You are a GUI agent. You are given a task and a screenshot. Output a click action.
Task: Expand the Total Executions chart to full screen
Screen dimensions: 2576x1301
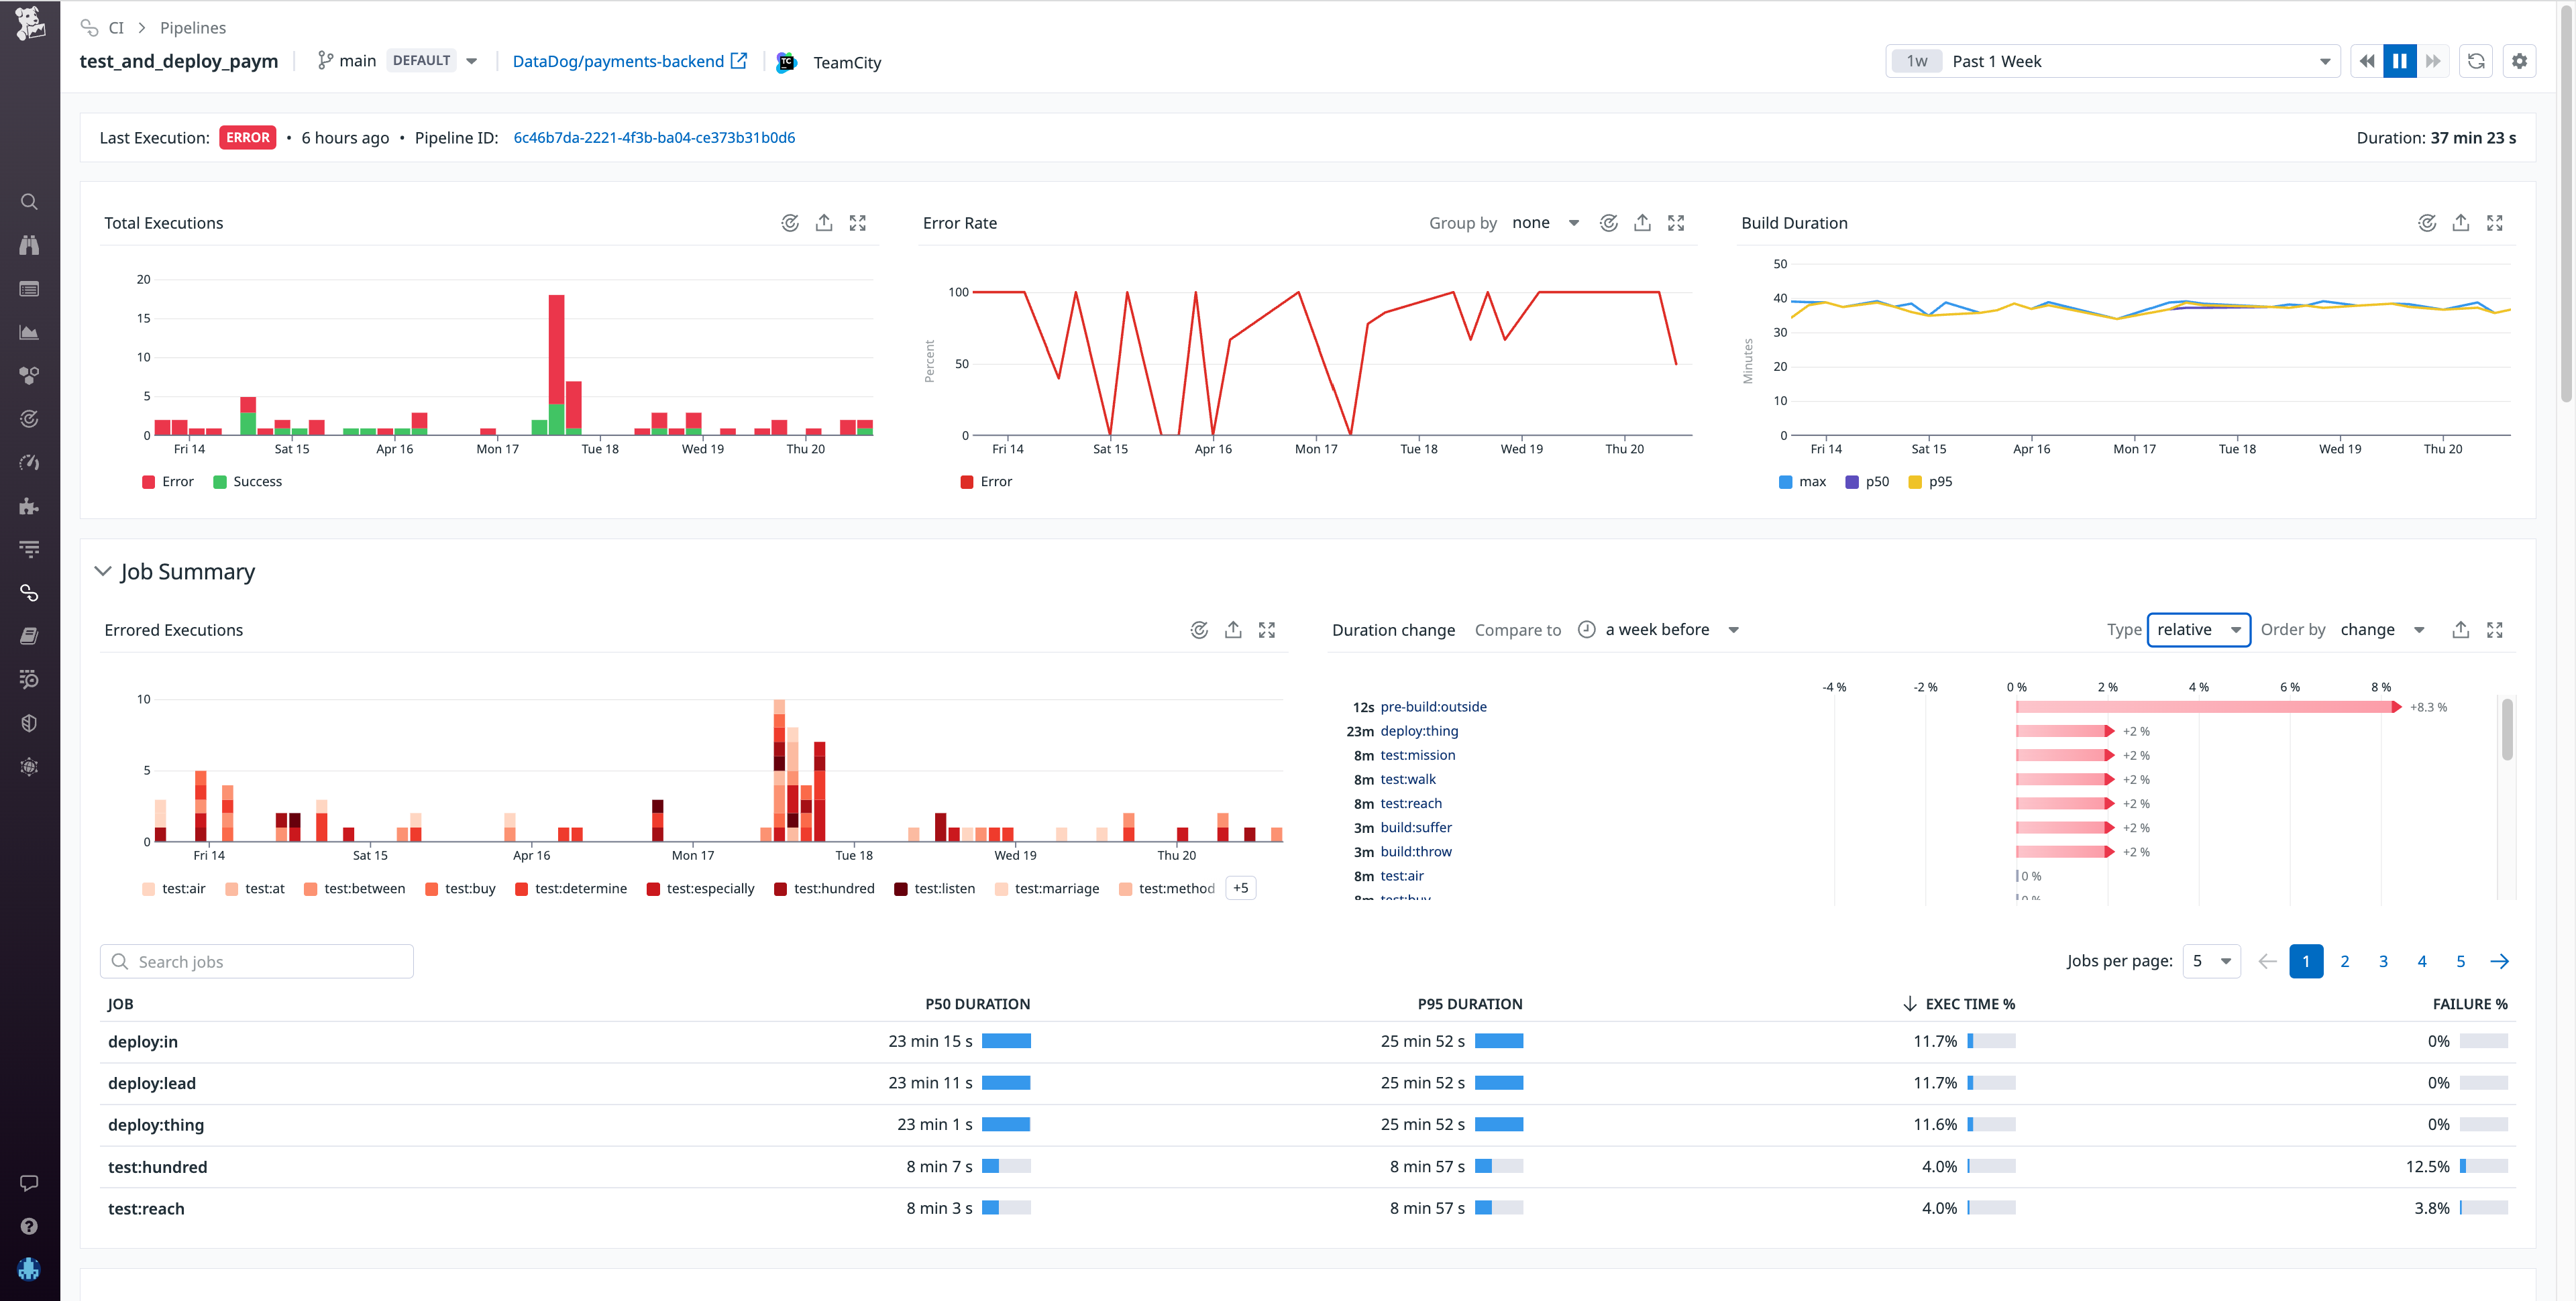point(858,222)
